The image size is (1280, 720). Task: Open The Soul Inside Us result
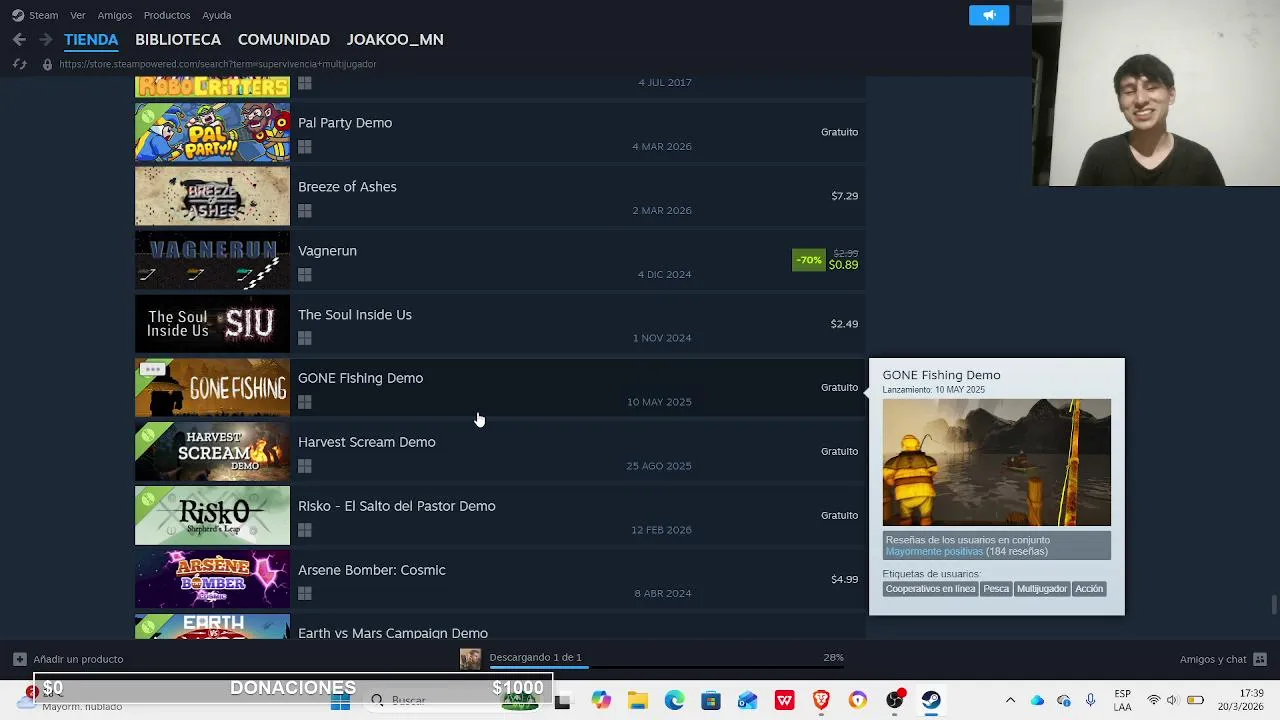(500, 324)
